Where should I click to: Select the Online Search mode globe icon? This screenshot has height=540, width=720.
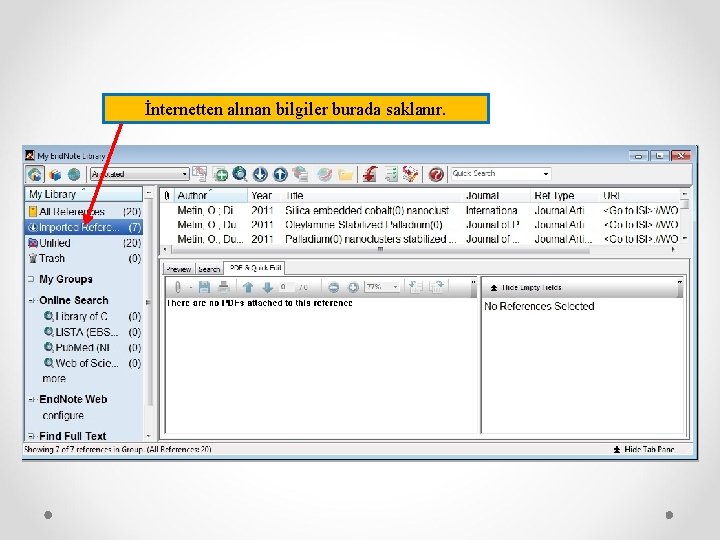[x=74, y=174]
